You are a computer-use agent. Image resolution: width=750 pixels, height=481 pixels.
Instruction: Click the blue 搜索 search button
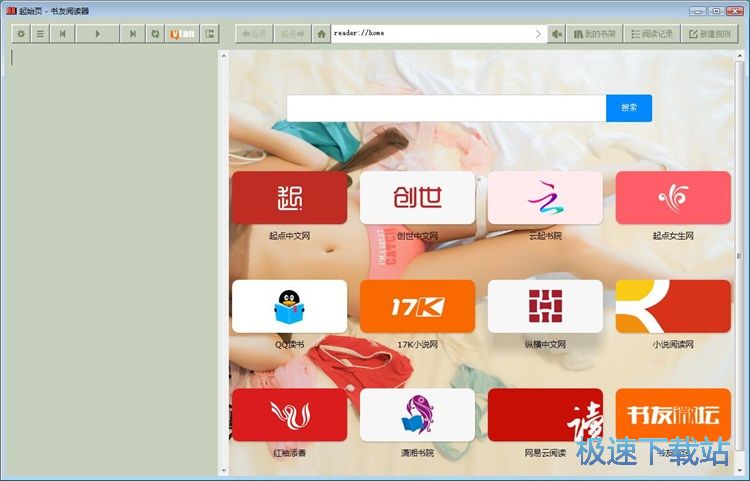click(x=629, y=108)
